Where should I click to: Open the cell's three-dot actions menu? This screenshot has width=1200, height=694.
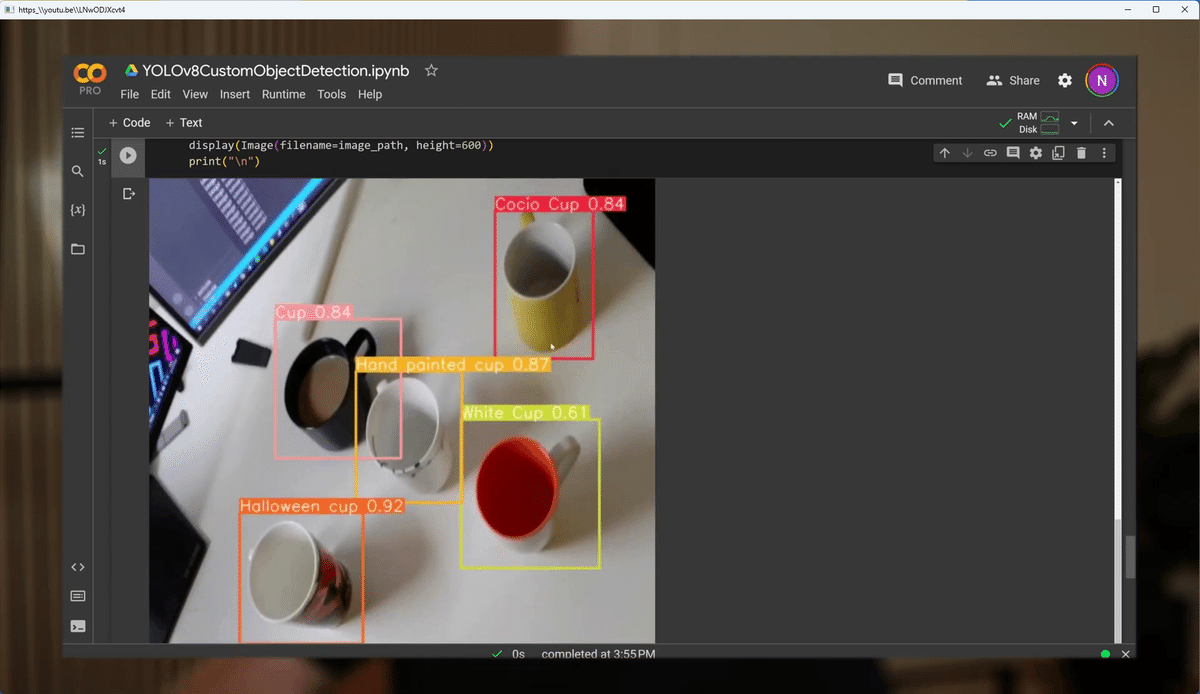(x=1104, y=152)
